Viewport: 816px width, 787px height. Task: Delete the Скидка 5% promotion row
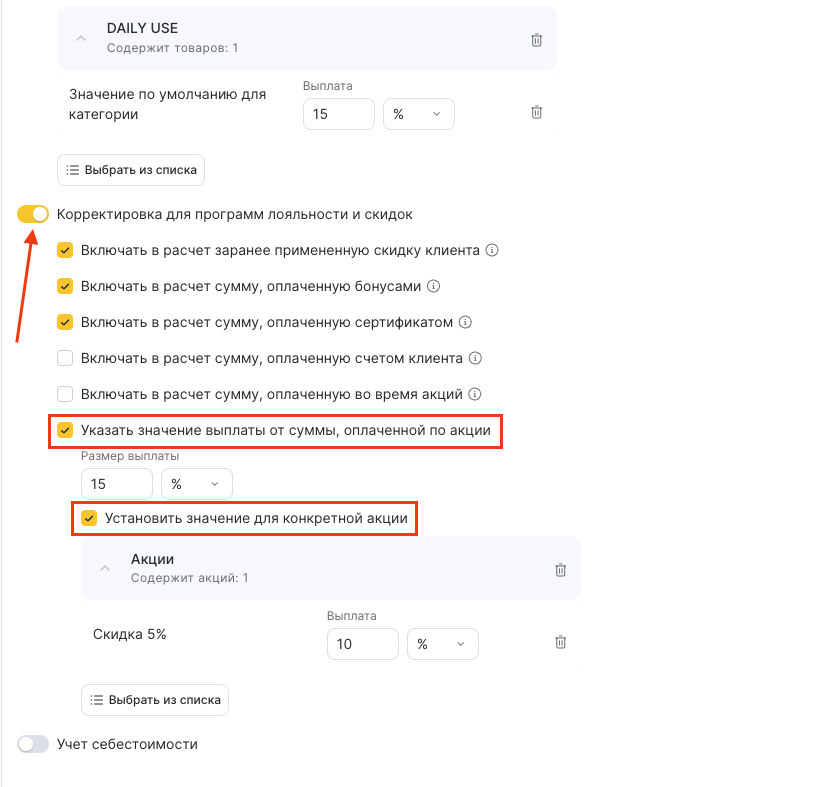(561, 643)
